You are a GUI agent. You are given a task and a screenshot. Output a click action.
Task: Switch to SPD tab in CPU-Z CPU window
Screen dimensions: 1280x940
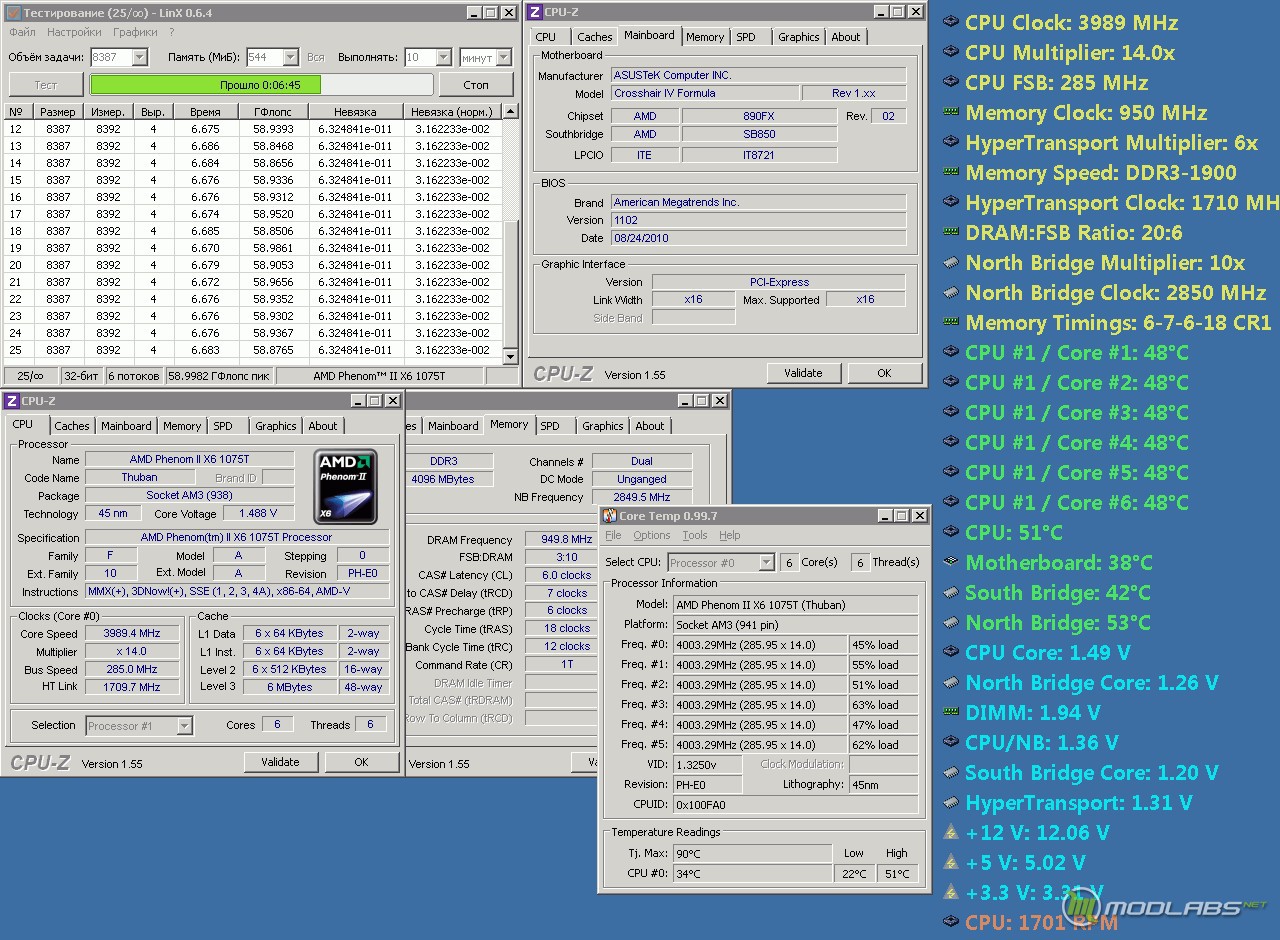coord(223,426)
